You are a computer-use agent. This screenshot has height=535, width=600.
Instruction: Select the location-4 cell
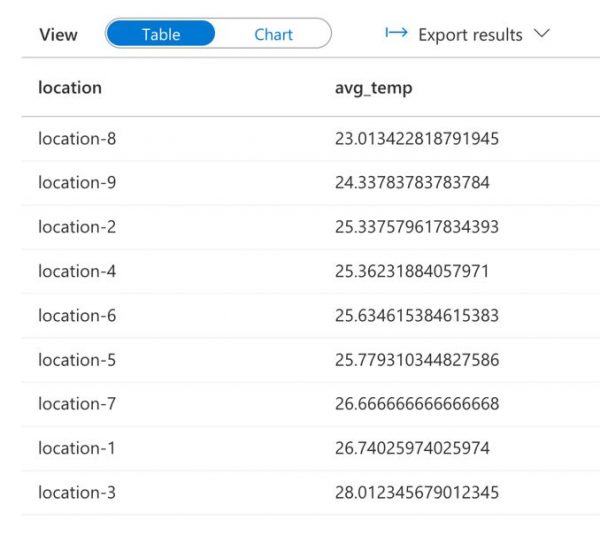coord(77,271)
